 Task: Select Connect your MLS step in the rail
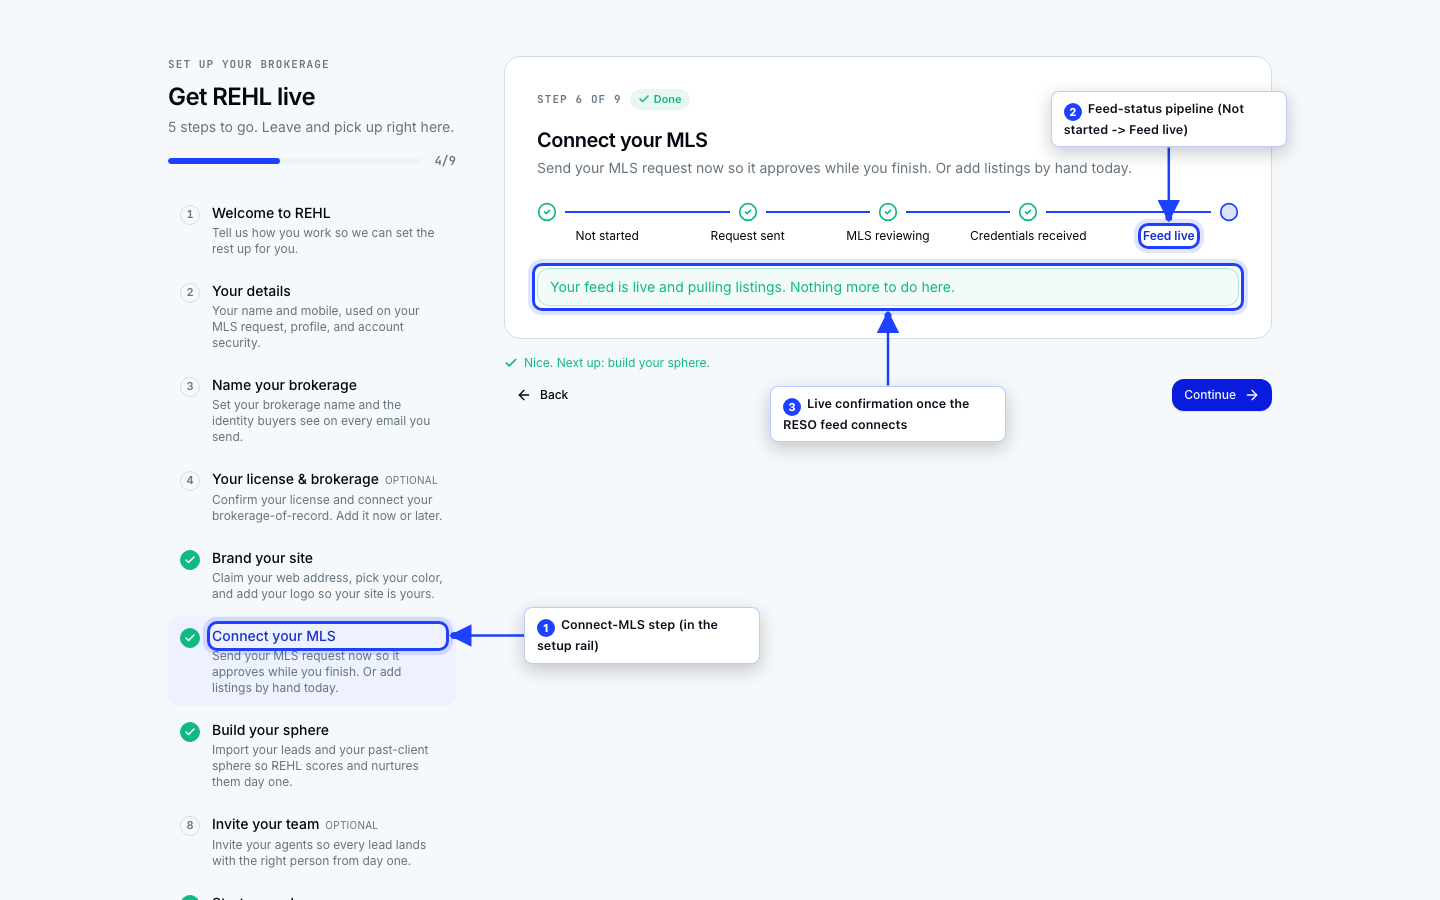[312, 662]
